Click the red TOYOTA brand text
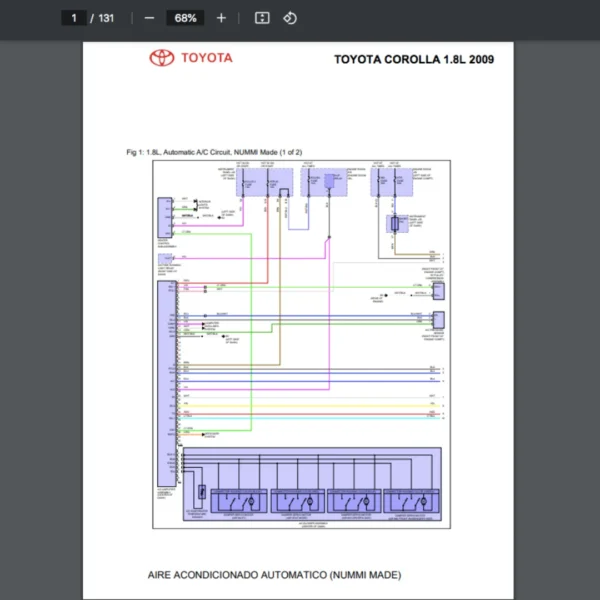This screenshot has height=600, width=600. point(206,58)
